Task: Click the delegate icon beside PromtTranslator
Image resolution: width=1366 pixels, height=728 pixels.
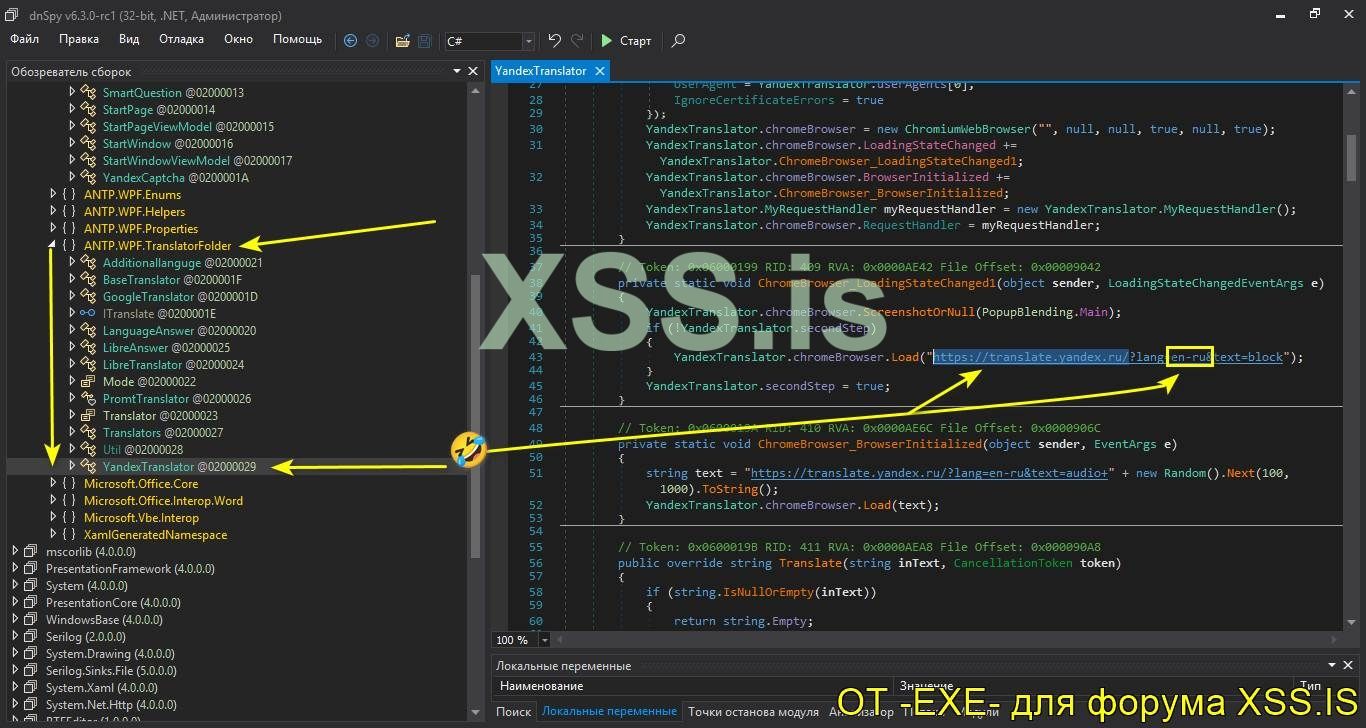Action: click(x=87, y=399)
